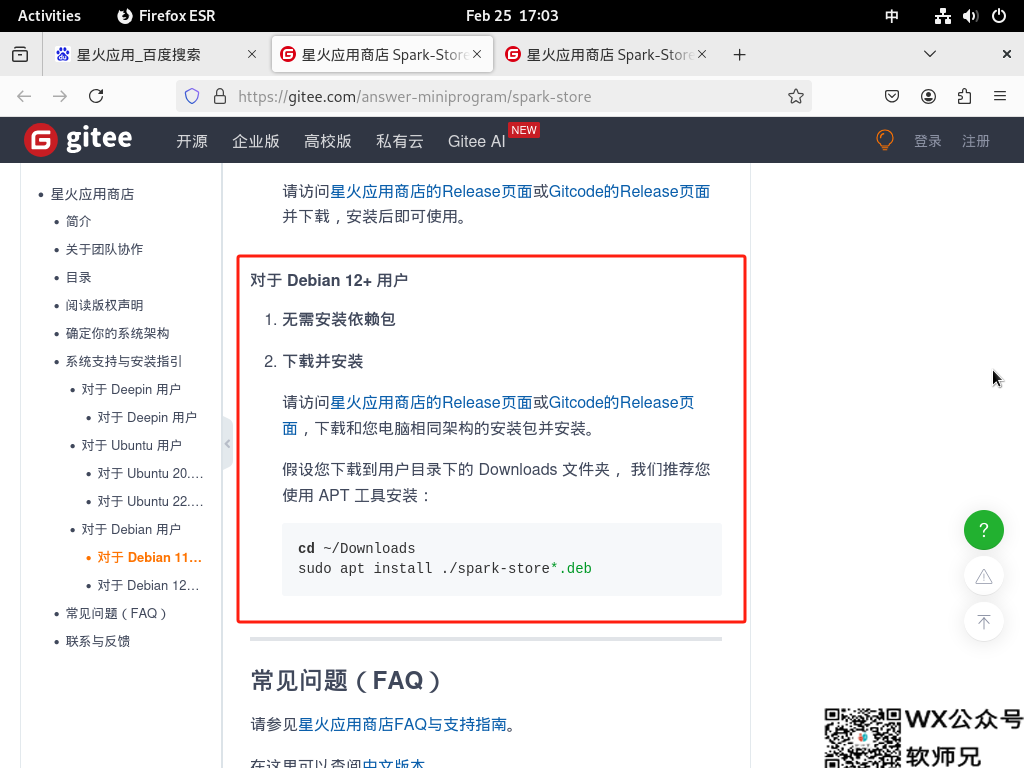Open 私有云 in Gitee navigation
This screenshot has width=1024, height=768.
click(x=400, y=141)
